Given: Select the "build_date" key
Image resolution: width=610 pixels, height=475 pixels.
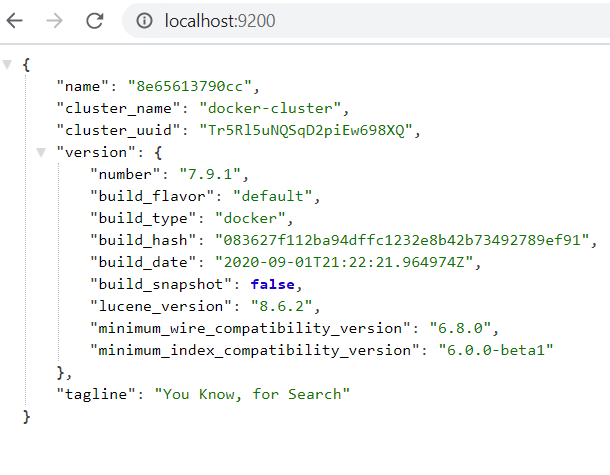Looking at the screenshot, I should [143, 262].
